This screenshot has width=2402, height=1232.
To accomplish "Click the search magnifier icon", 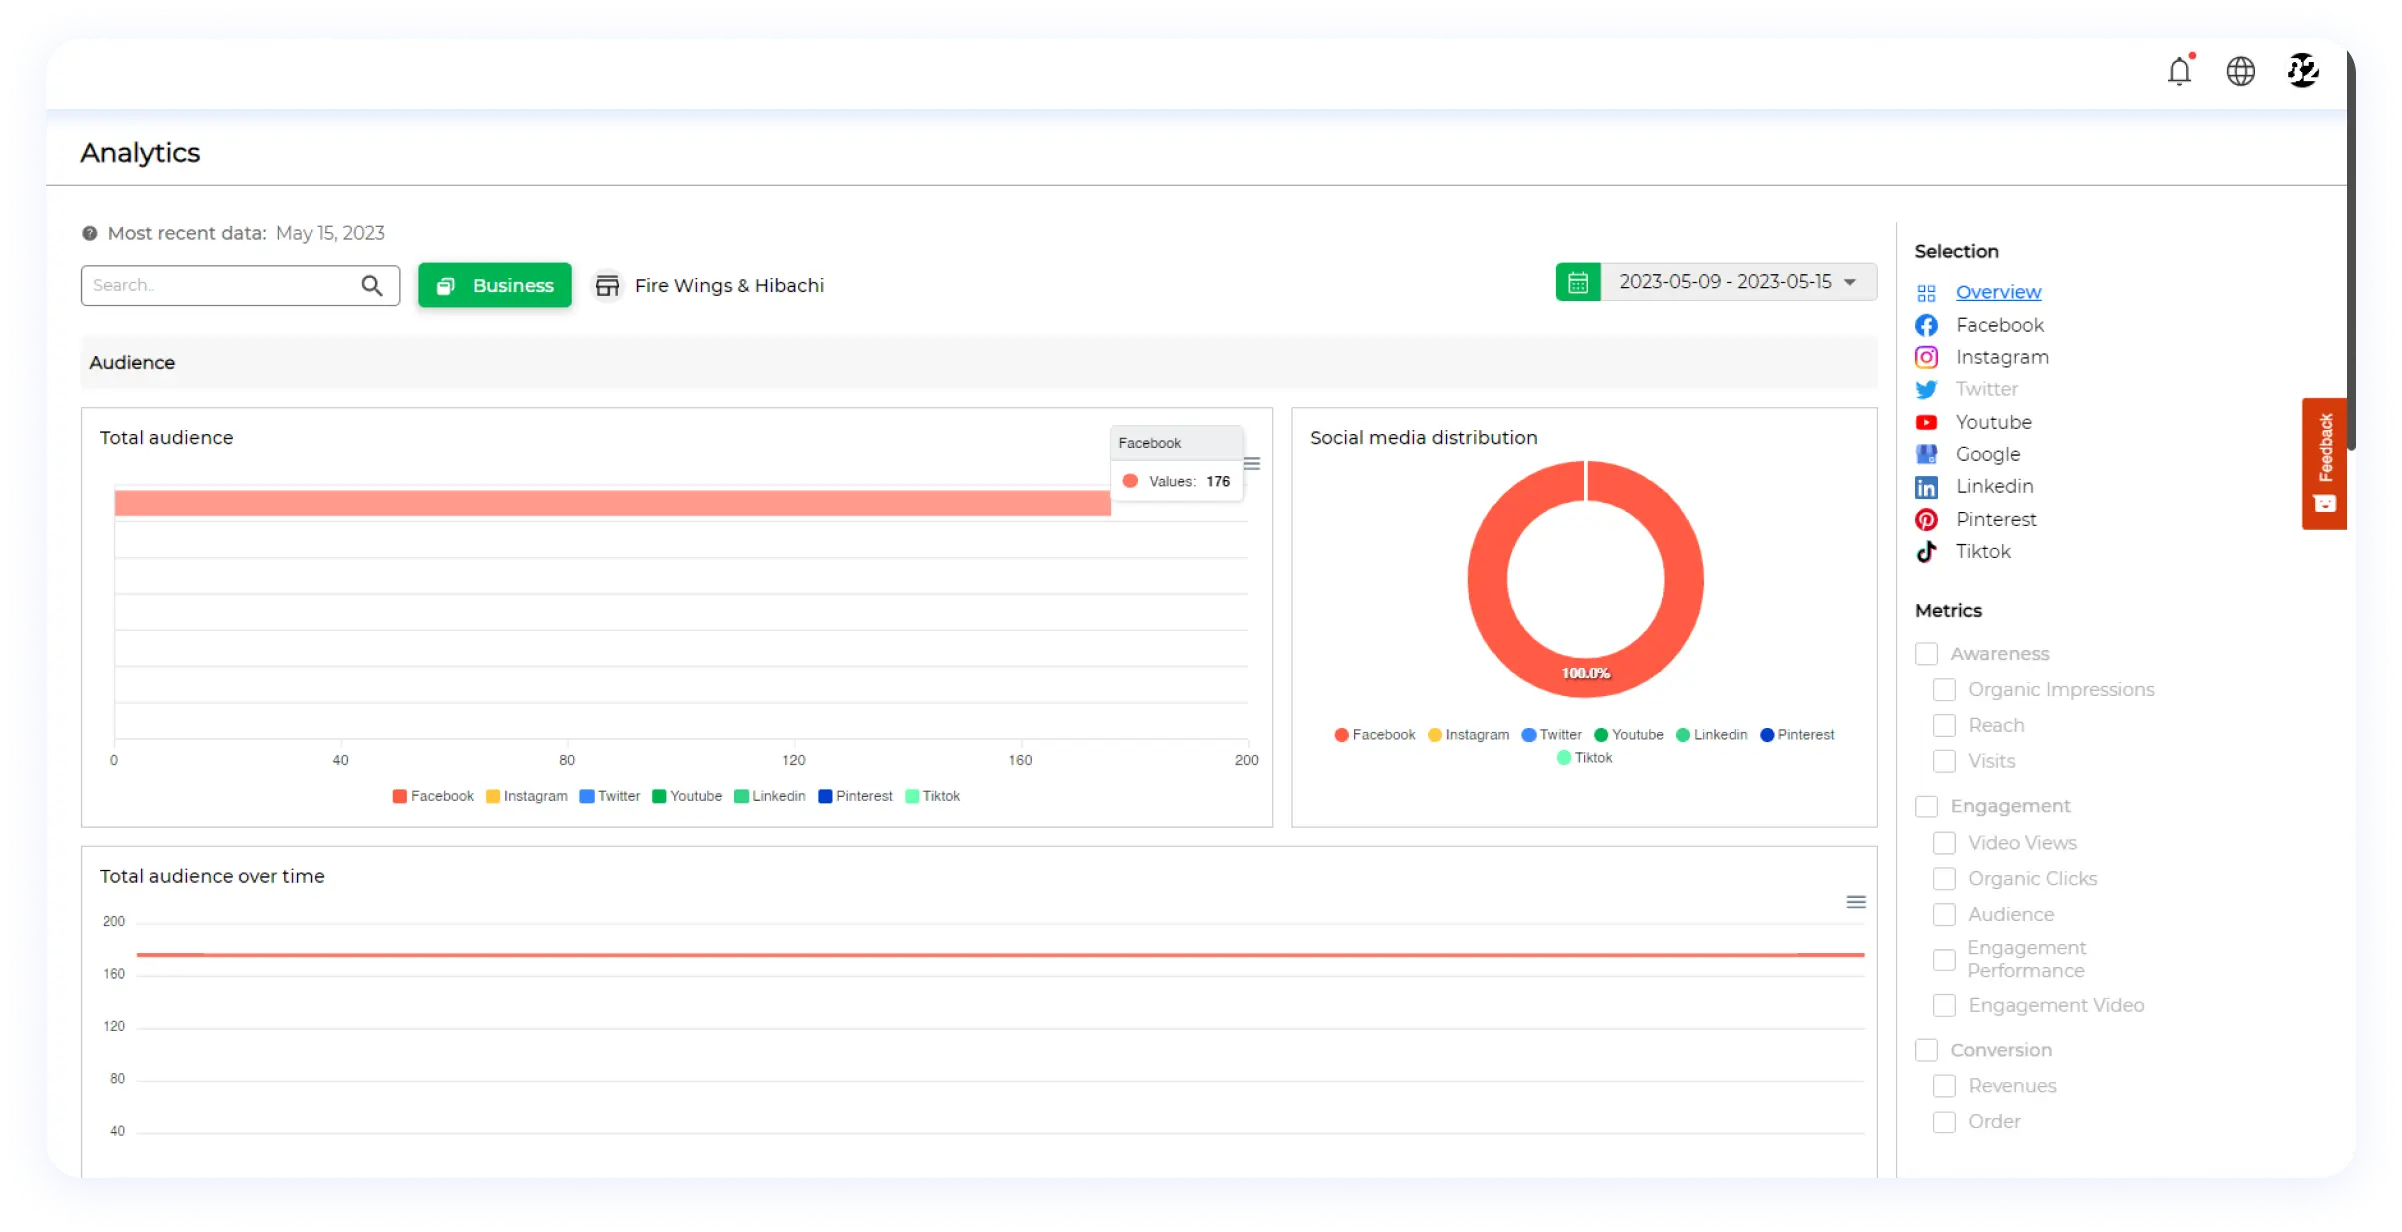I will [372, 286].
